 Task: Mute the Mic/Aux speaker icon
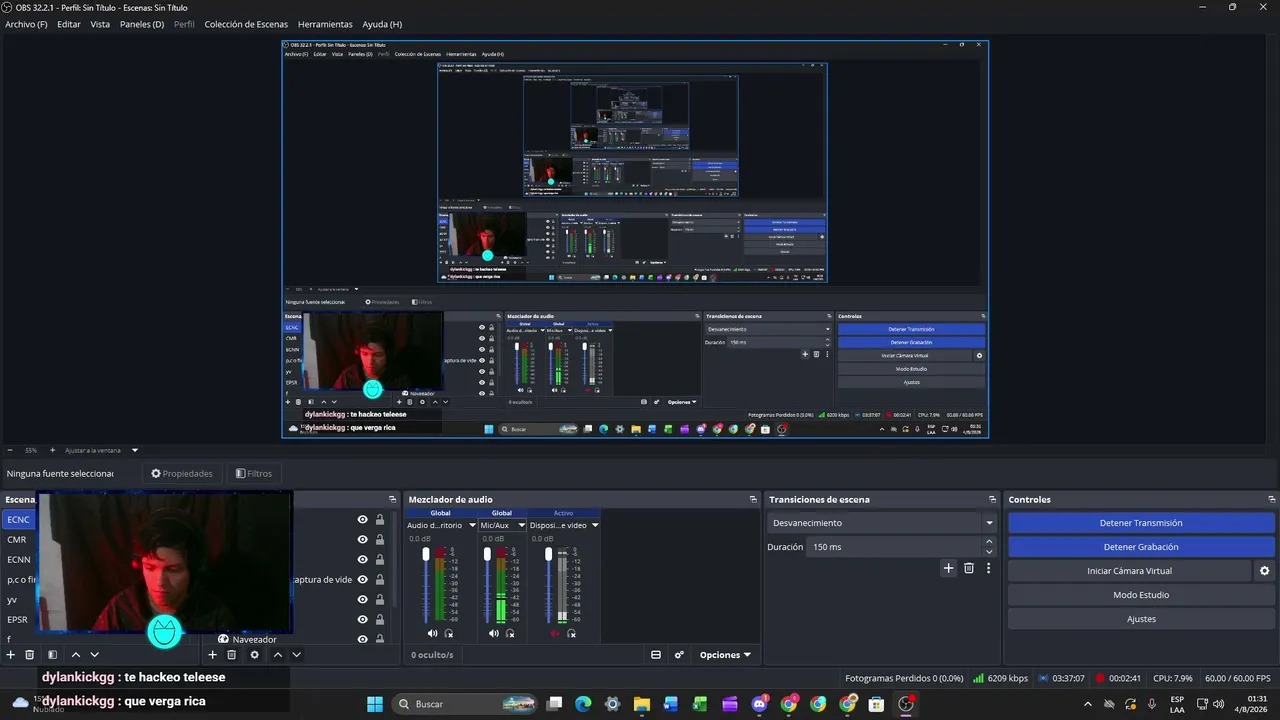pos(494,633)
